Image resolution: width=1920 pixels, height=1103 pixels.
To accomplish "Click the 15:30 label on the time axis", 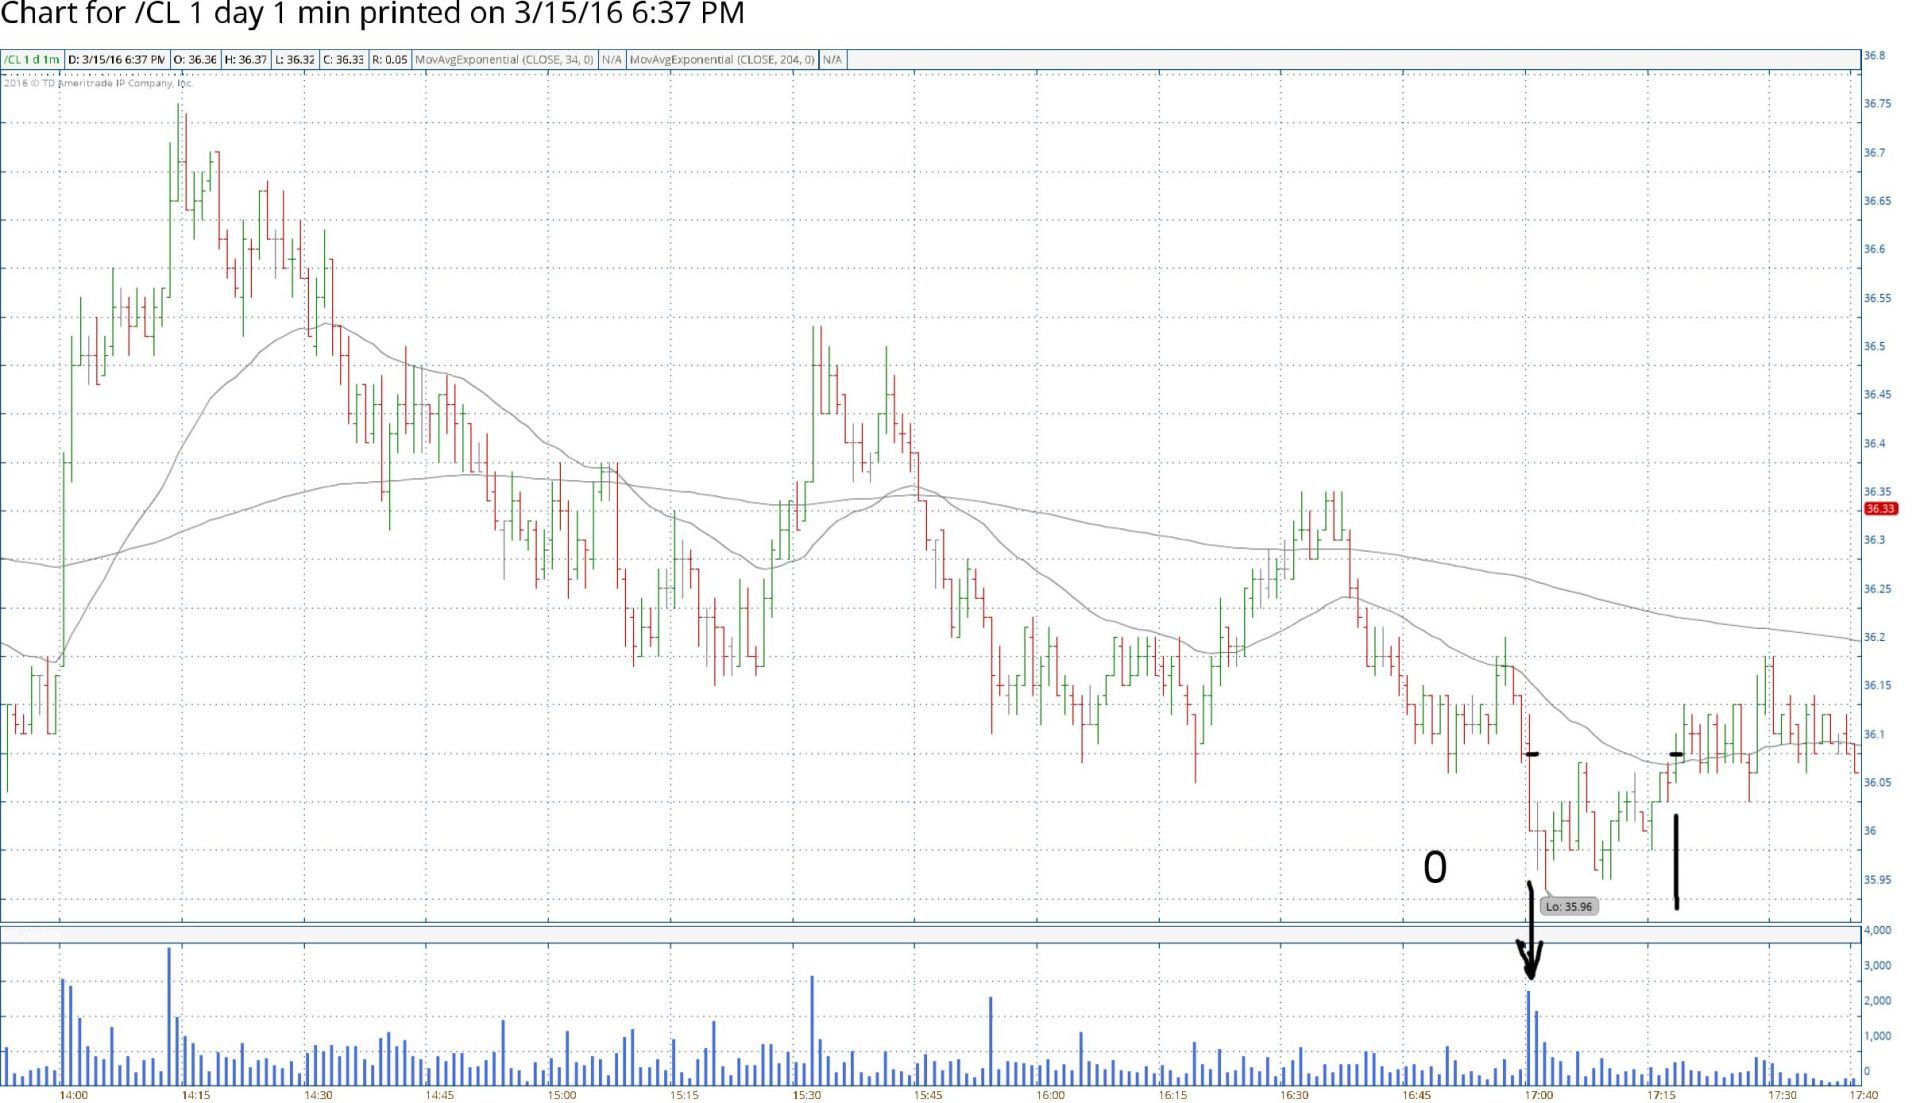I will 806,1095.
